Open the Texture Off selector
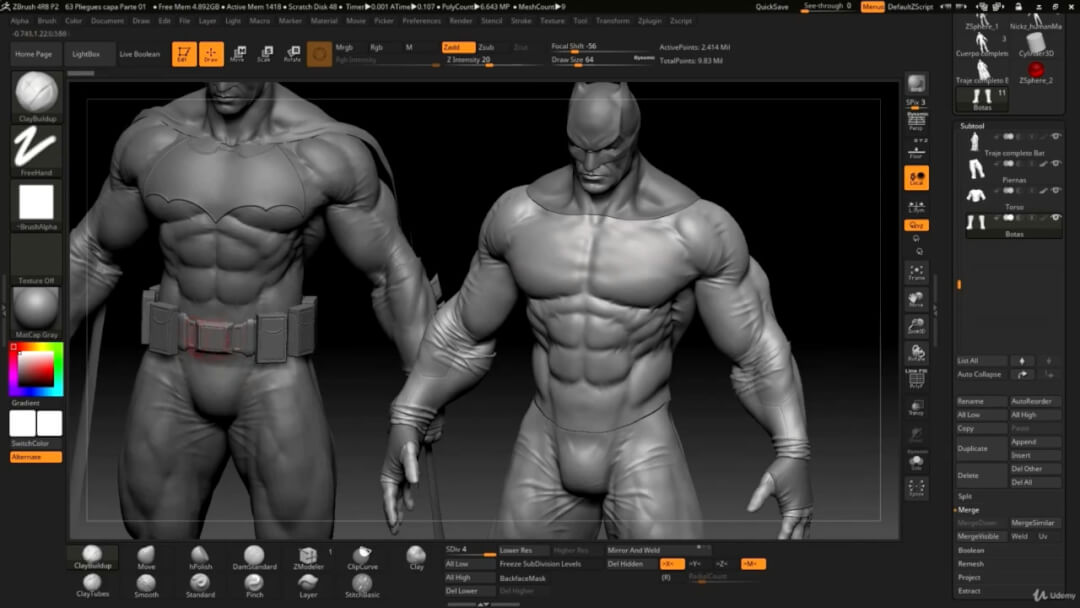Image resolution: width=1080 pixels, height=608 pixels. click(36, 259)
